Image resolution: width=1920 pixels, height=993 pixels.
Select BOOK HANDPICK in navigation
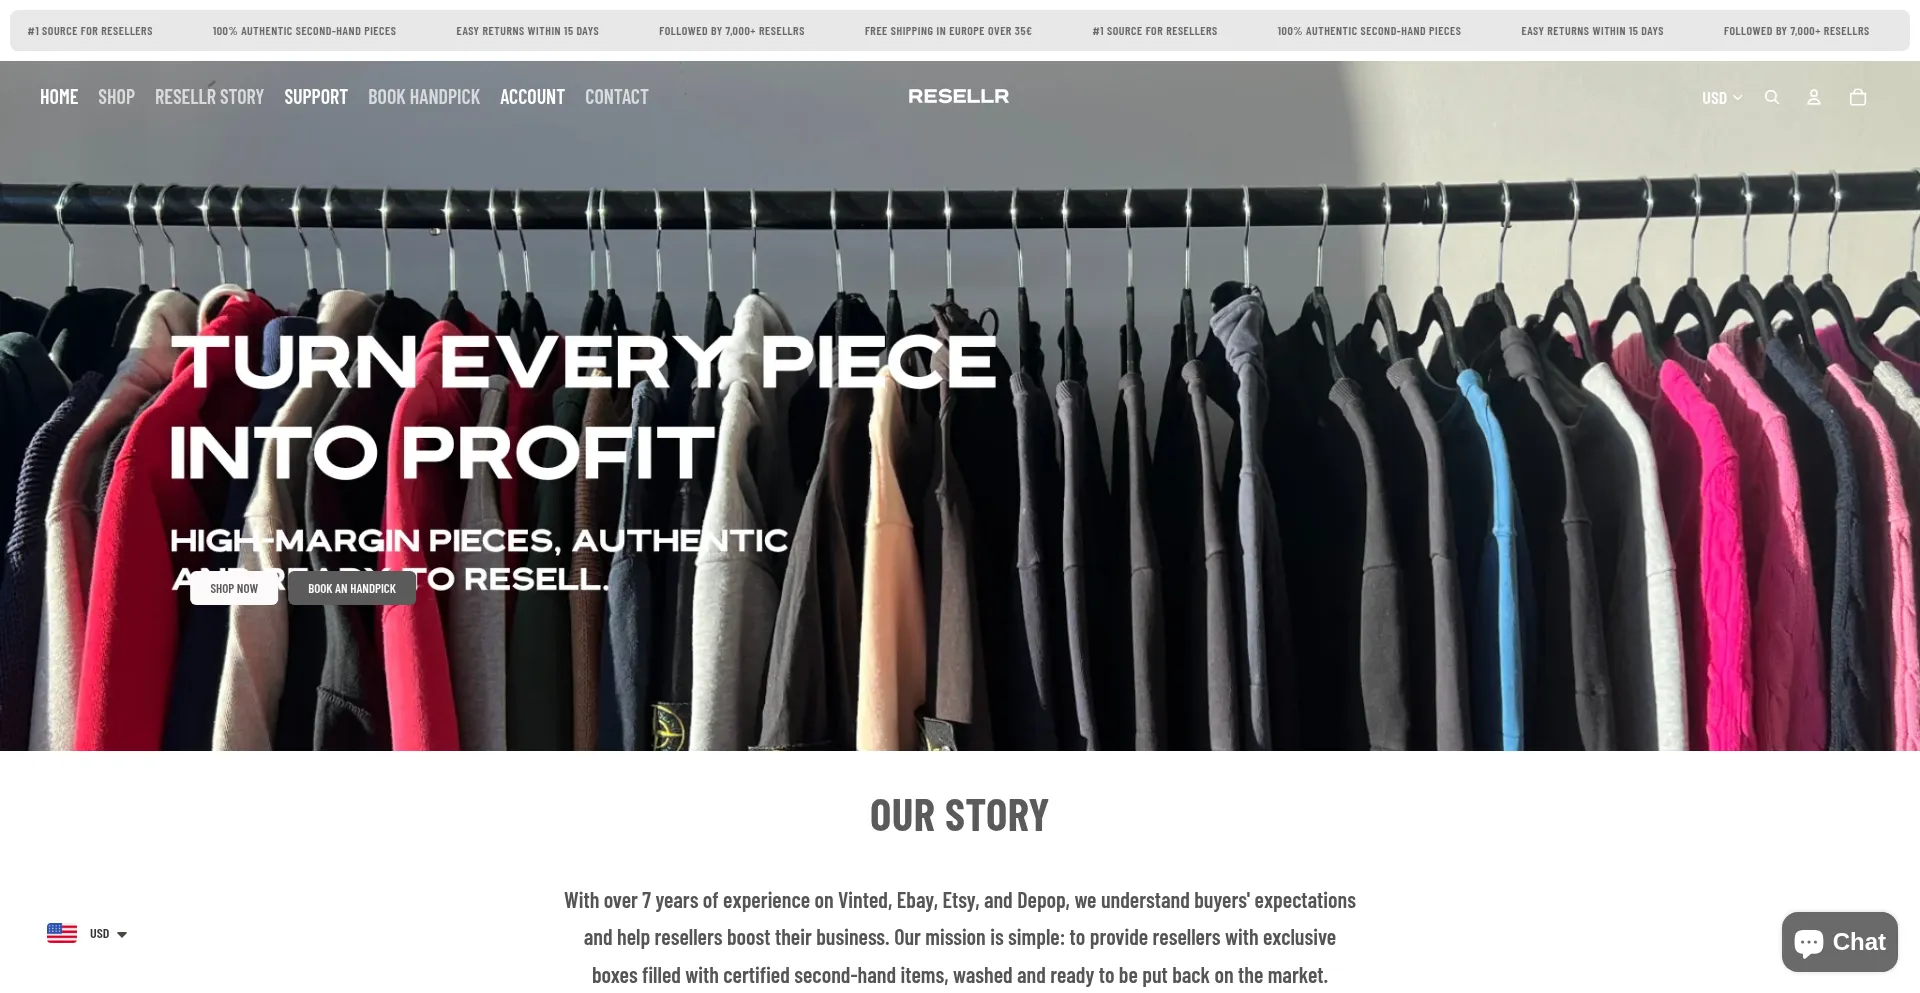(424, 97)
